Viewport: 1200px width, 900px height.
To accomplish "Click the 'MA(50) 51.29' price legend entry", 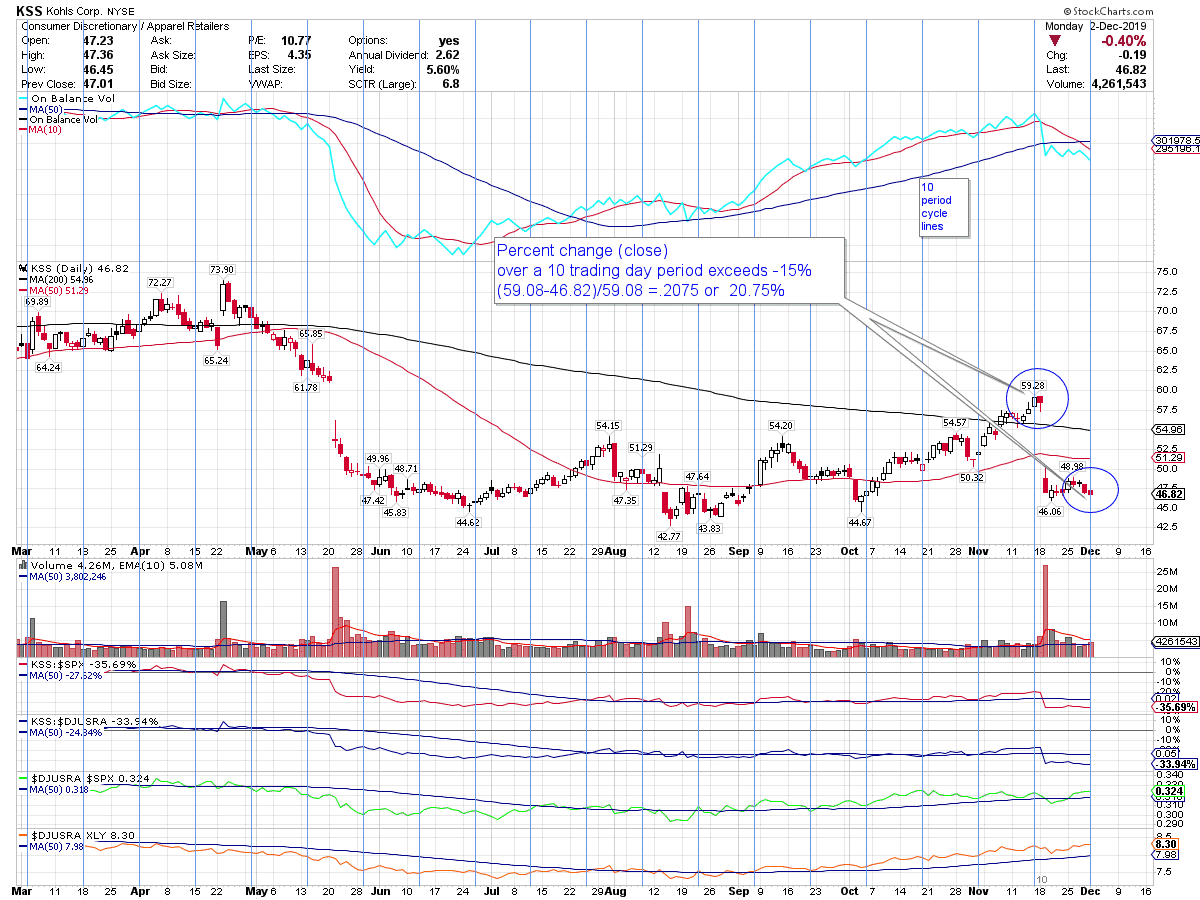I will pyautogui.click(x=55, y=290).
